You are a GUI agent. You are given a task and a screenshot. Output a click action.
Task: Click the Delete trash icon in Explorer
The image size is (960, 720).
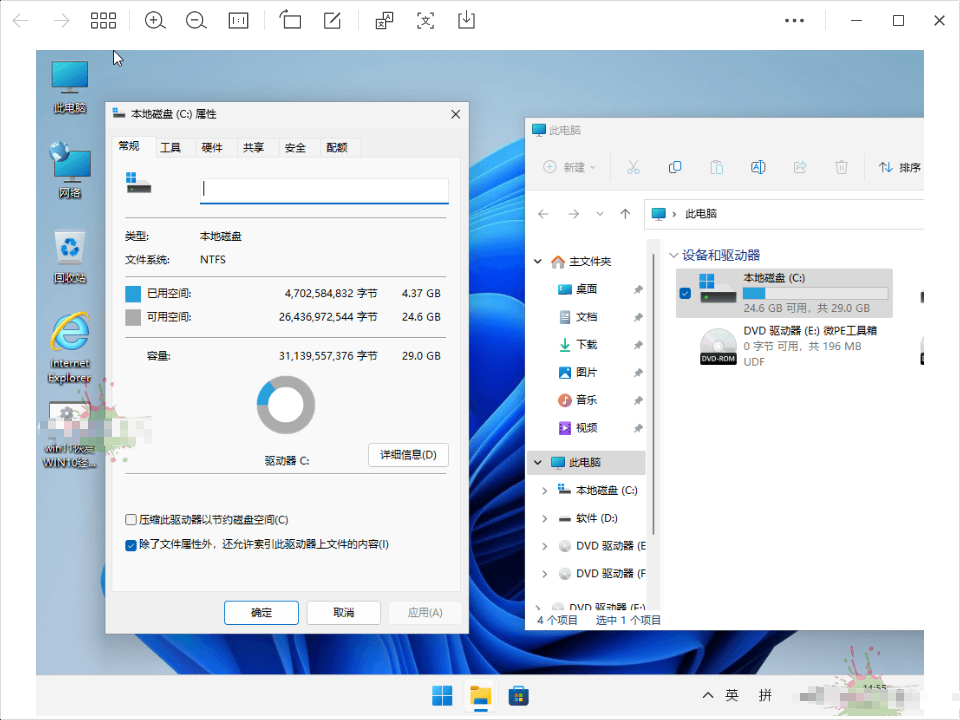click(x=841, y=167)
